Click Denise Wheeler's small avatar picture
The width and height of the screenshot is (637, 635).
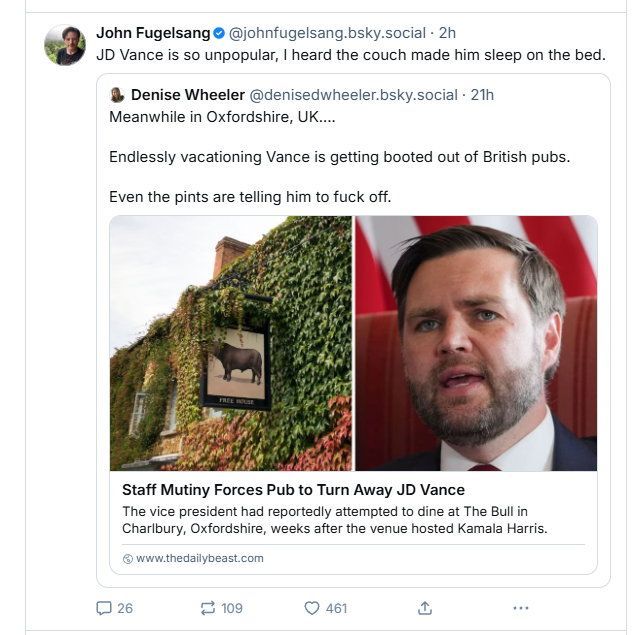117,95
